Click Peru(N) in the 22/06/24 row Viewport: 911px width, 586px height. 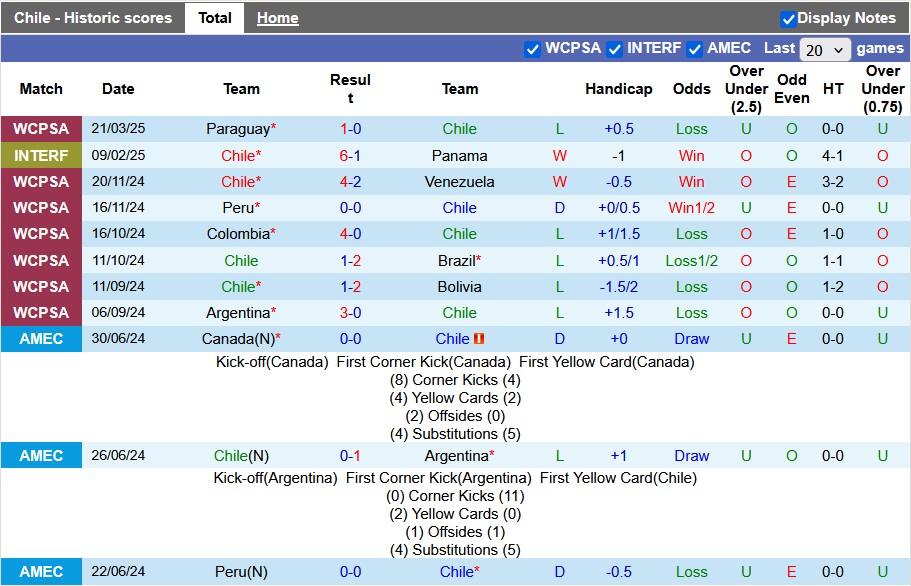tap(241, 572)
